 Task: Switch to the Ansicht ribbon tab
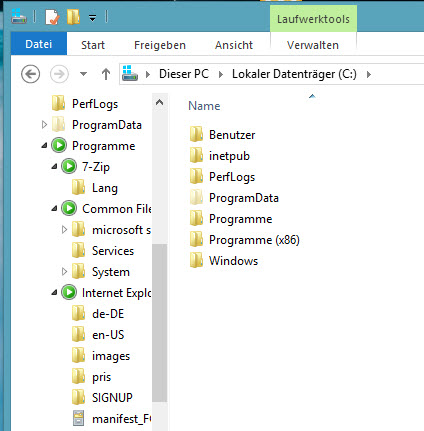tap(234, 45)
